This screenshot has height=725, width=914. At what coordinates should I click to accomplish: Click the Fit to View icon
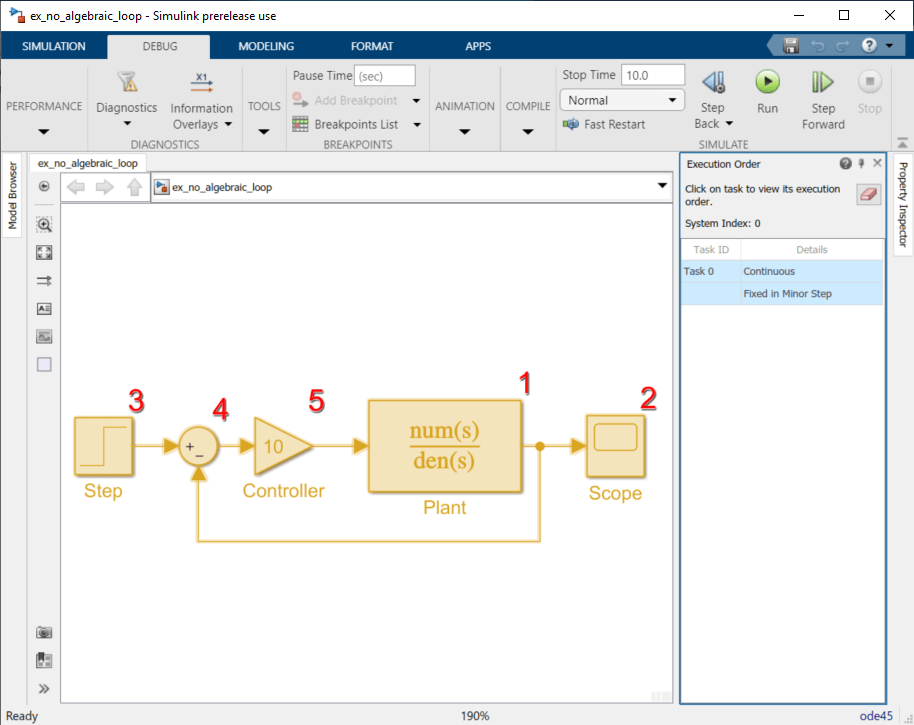coord(44,252)
